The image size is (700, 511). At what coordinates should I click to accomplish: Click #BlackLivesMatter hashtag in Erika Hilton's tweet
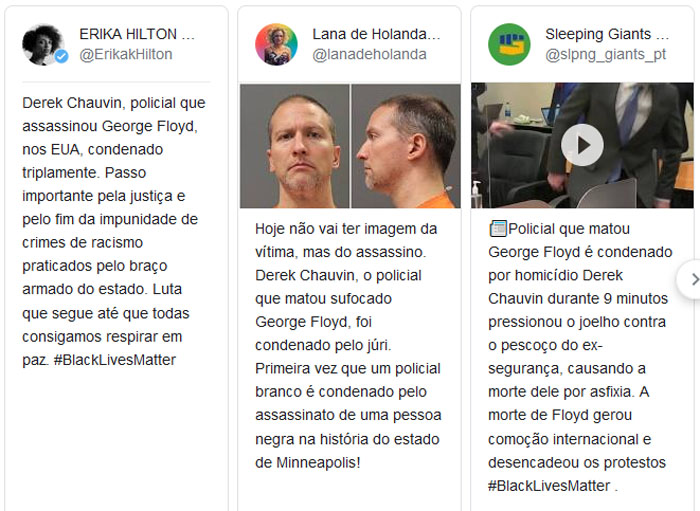(115, 360)
